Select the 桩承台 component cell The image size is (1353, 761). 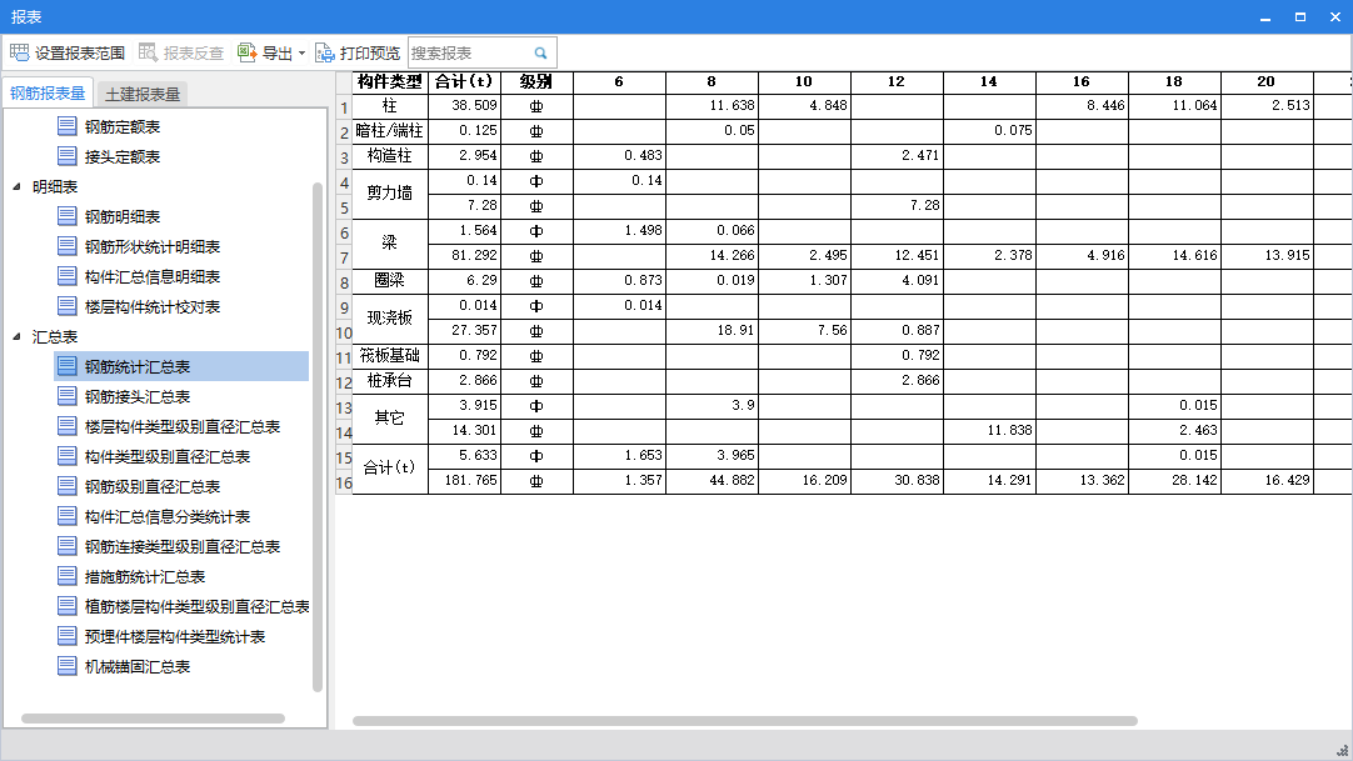click(390, 381)
